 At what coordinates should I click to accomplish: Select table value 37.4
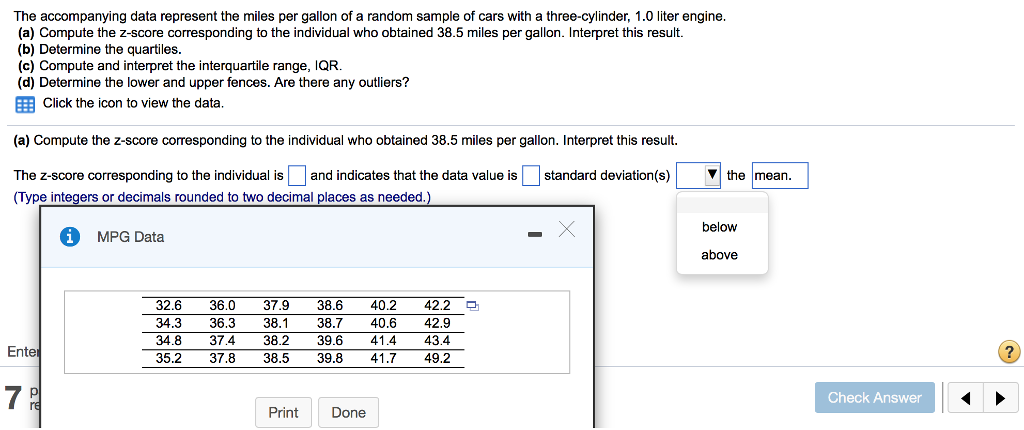(x=223, y=340)
